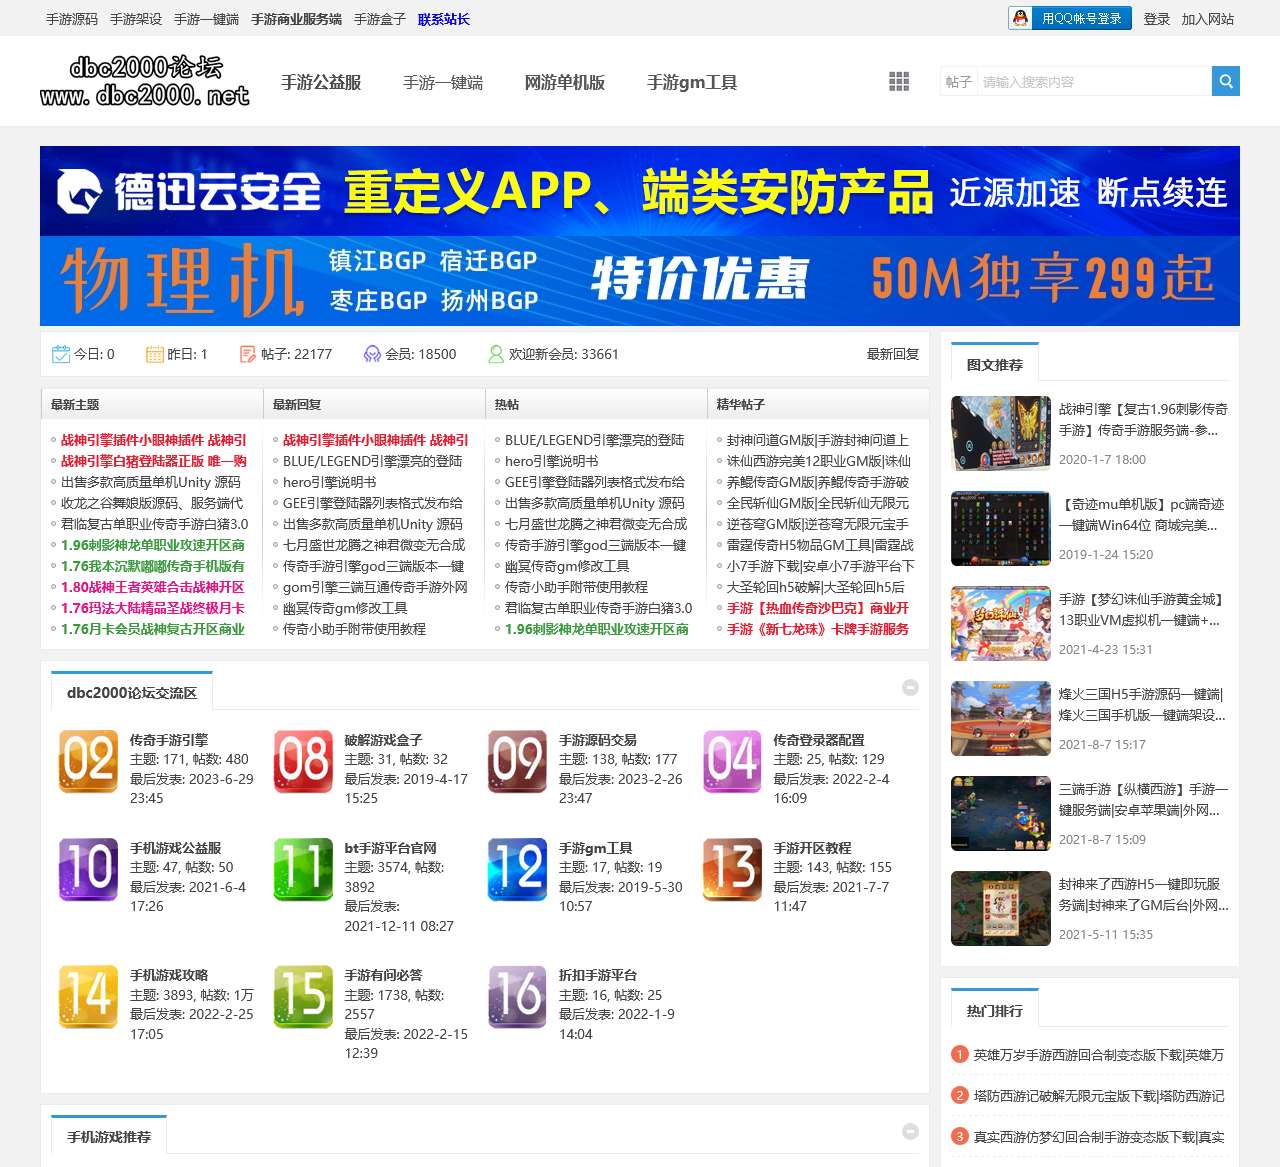The image size is (1280, 1167).
Task: Click the blue search magnifier button
Action: 1225,81
